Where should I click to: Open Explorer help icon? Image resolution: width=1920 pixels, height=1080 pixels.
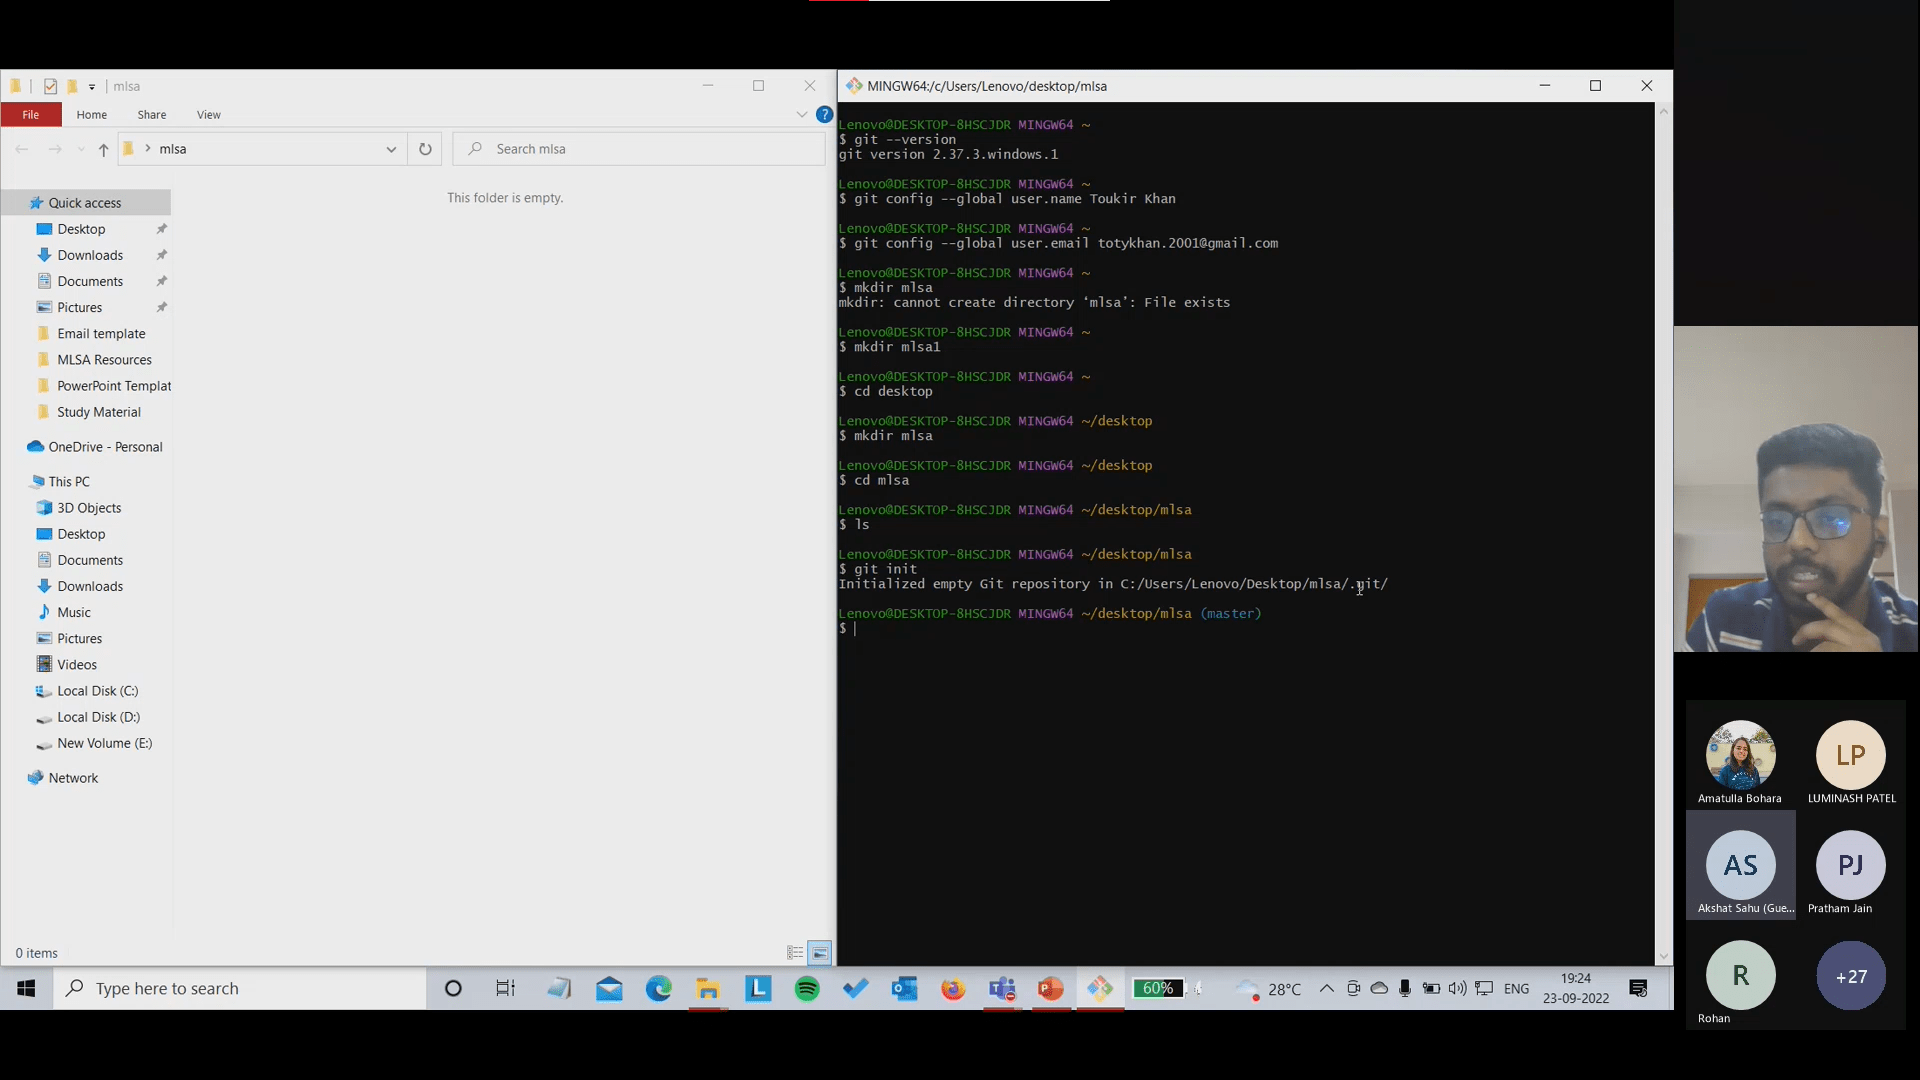pyautogui.click(x=824, y=115)
